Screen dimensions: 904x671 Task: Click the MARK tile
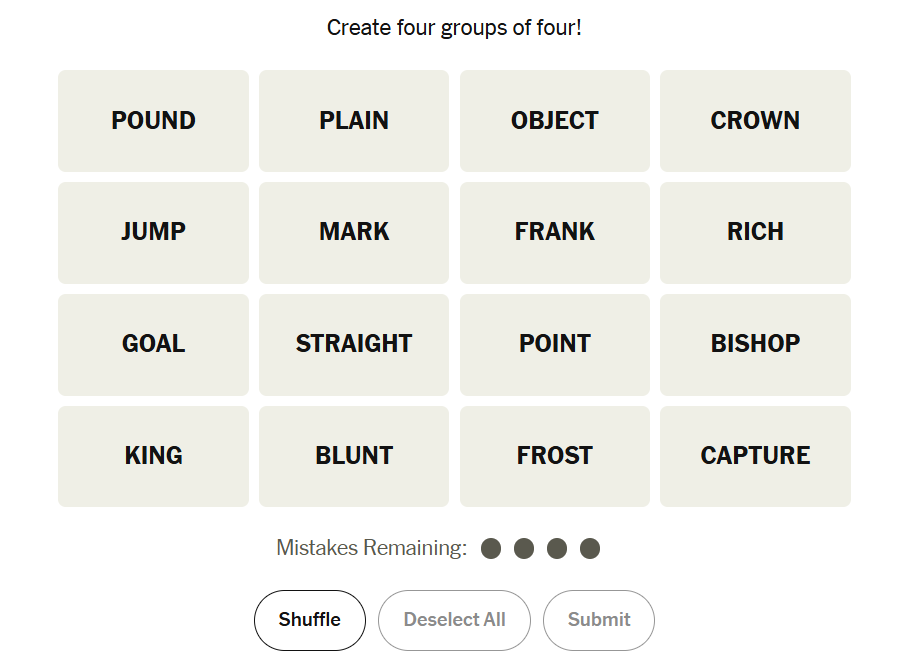tap(354, 232)
